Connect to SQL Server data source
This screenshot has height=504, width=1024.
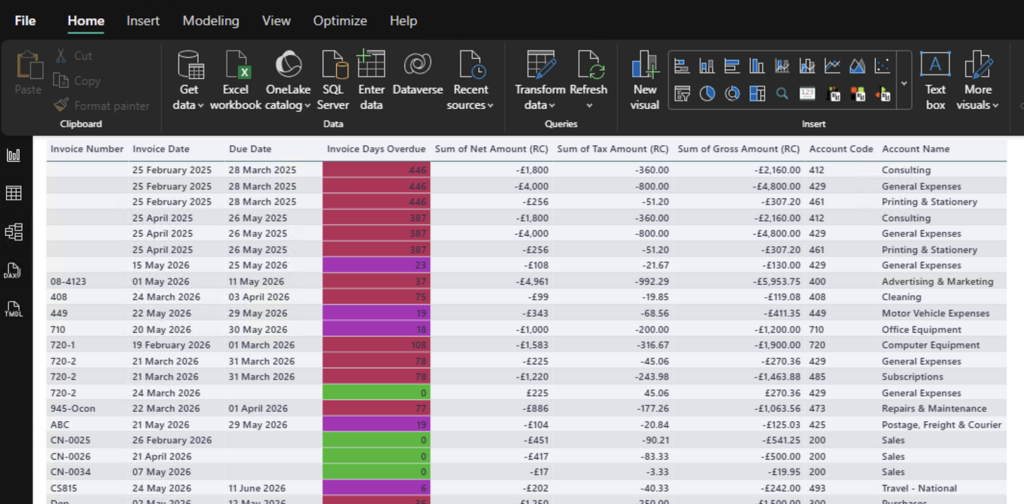coord(333,80)
